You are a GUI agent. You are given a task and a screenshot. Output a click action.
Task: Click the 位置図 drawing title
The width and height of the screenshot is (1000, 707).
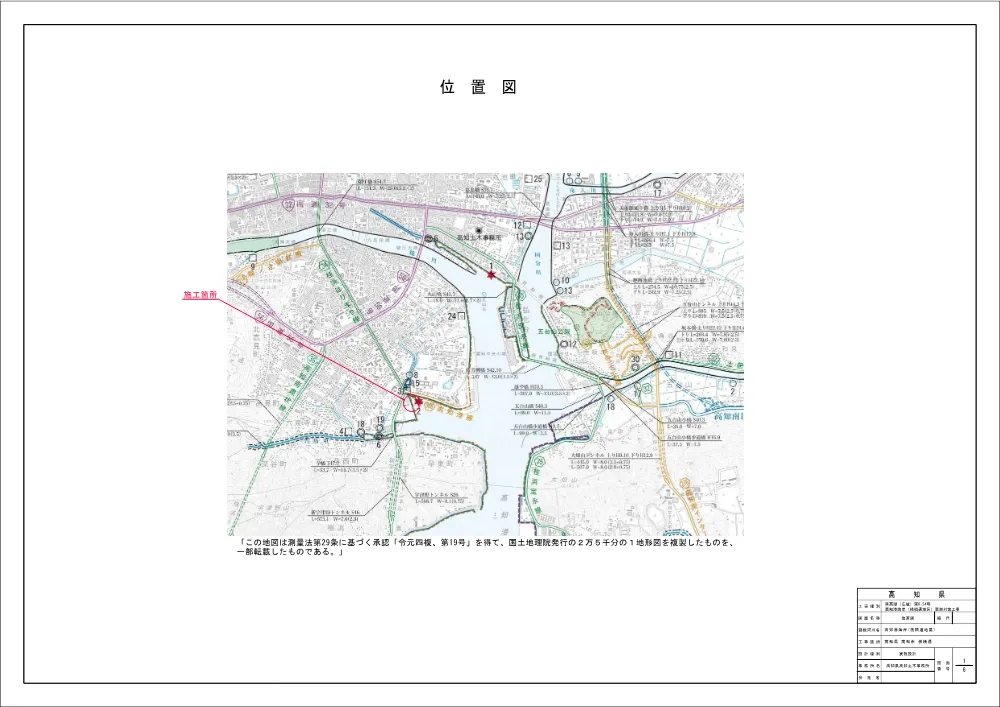[478, 87]
